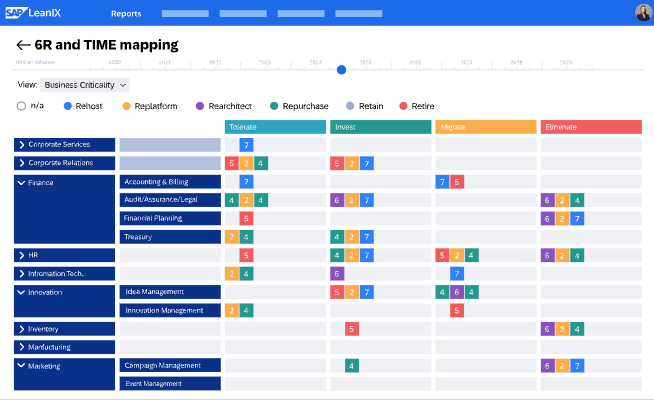This screenshot has width=654, height=401.
Task: Click the Idea Management subcategory
Action: pos(169,292)
